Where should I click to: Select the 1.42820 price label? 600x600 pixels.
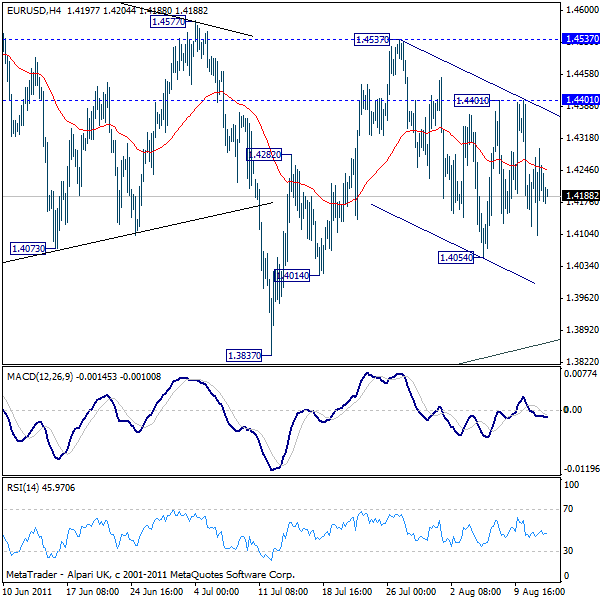265,155
